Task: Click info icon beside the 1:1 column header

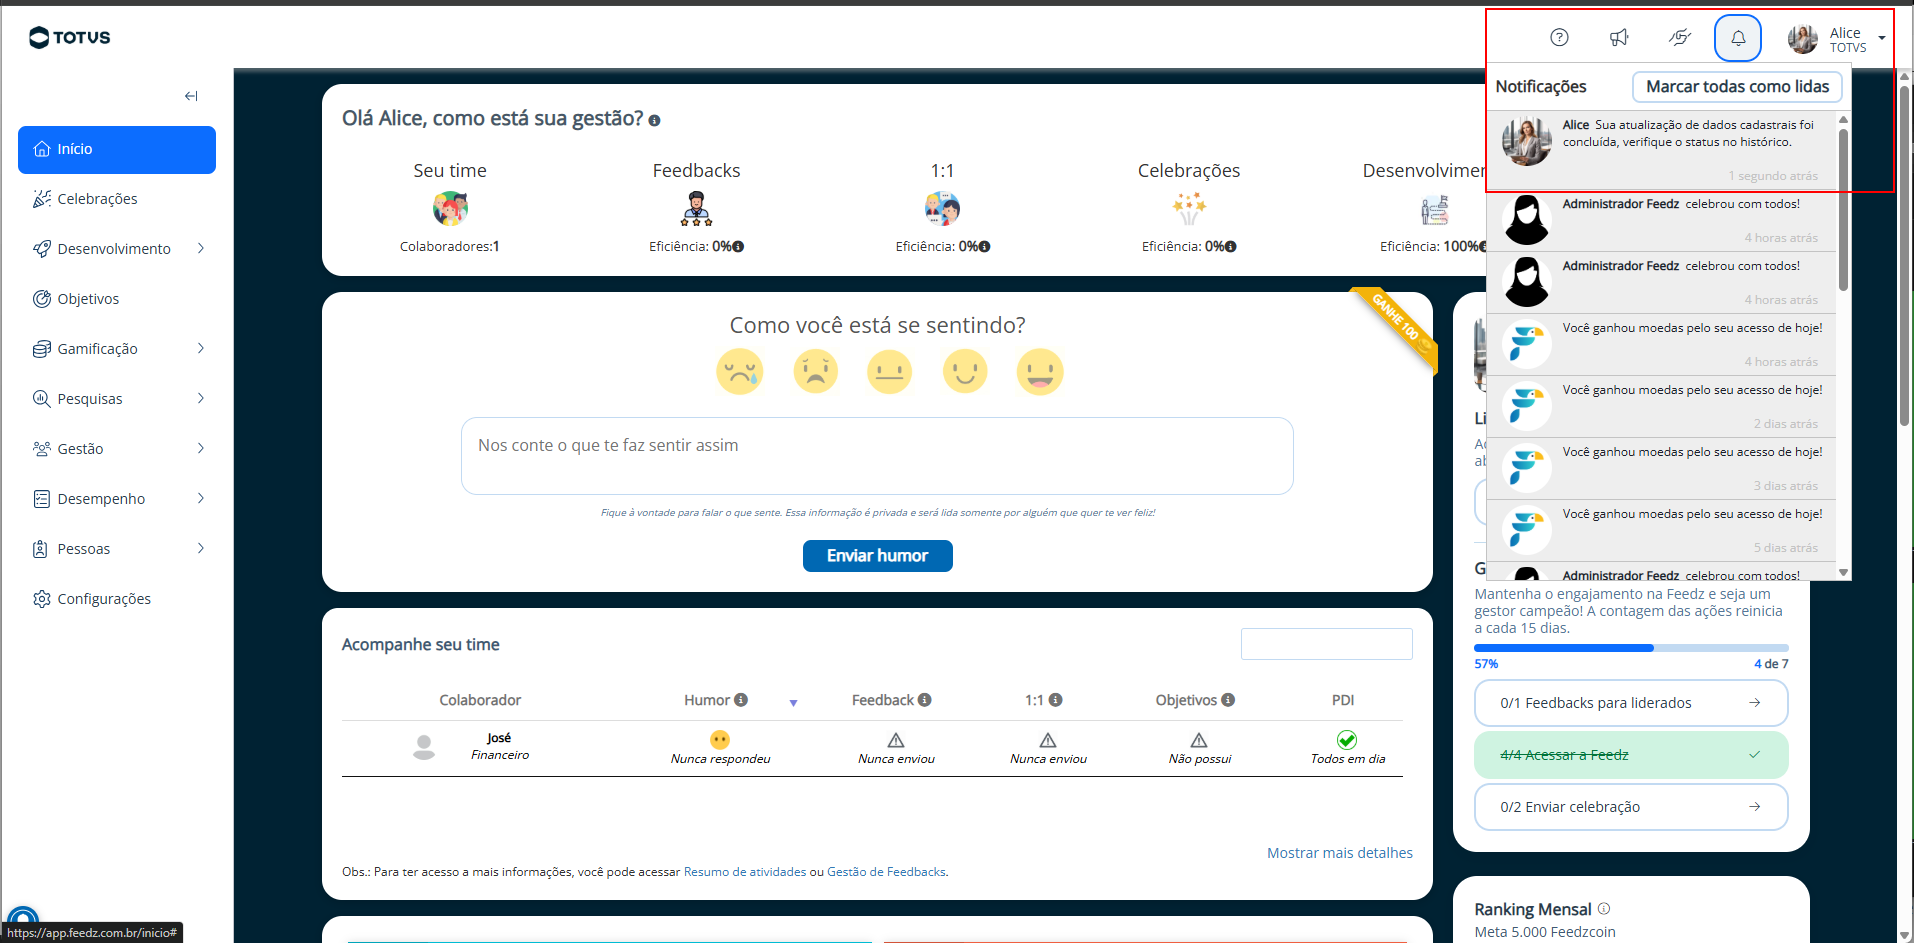Action: click(1055, 700)
